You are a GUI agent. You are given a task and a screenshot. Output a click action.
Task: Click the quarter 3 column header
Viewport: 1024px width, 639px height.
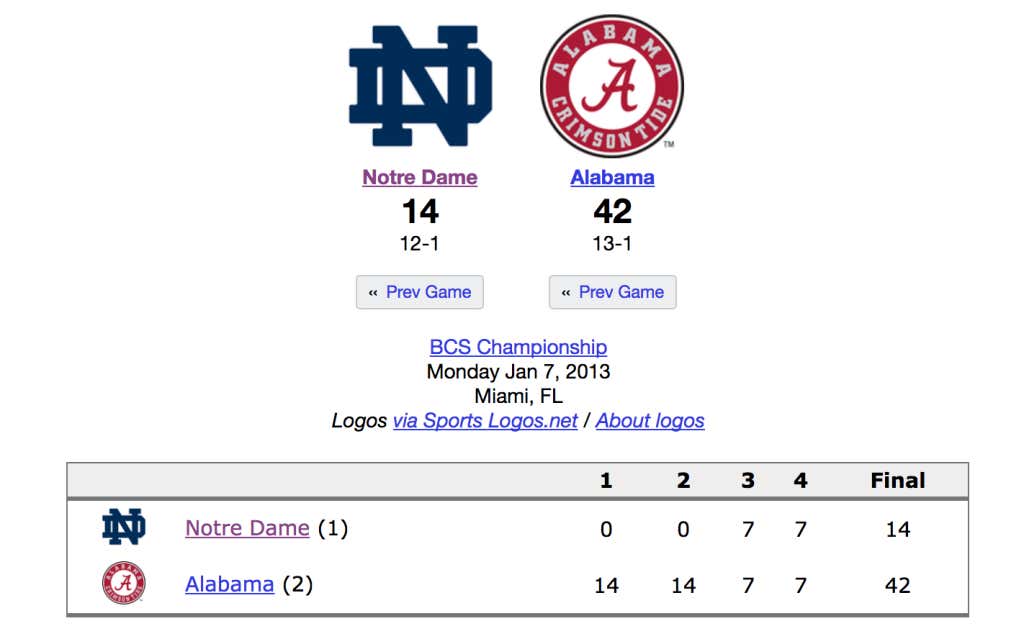tap(748, 481)
